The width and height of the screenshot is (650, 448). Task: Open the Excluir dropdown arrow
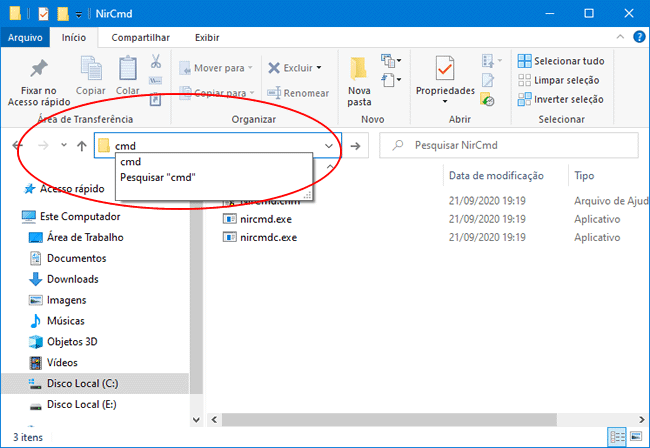point(319,68)
